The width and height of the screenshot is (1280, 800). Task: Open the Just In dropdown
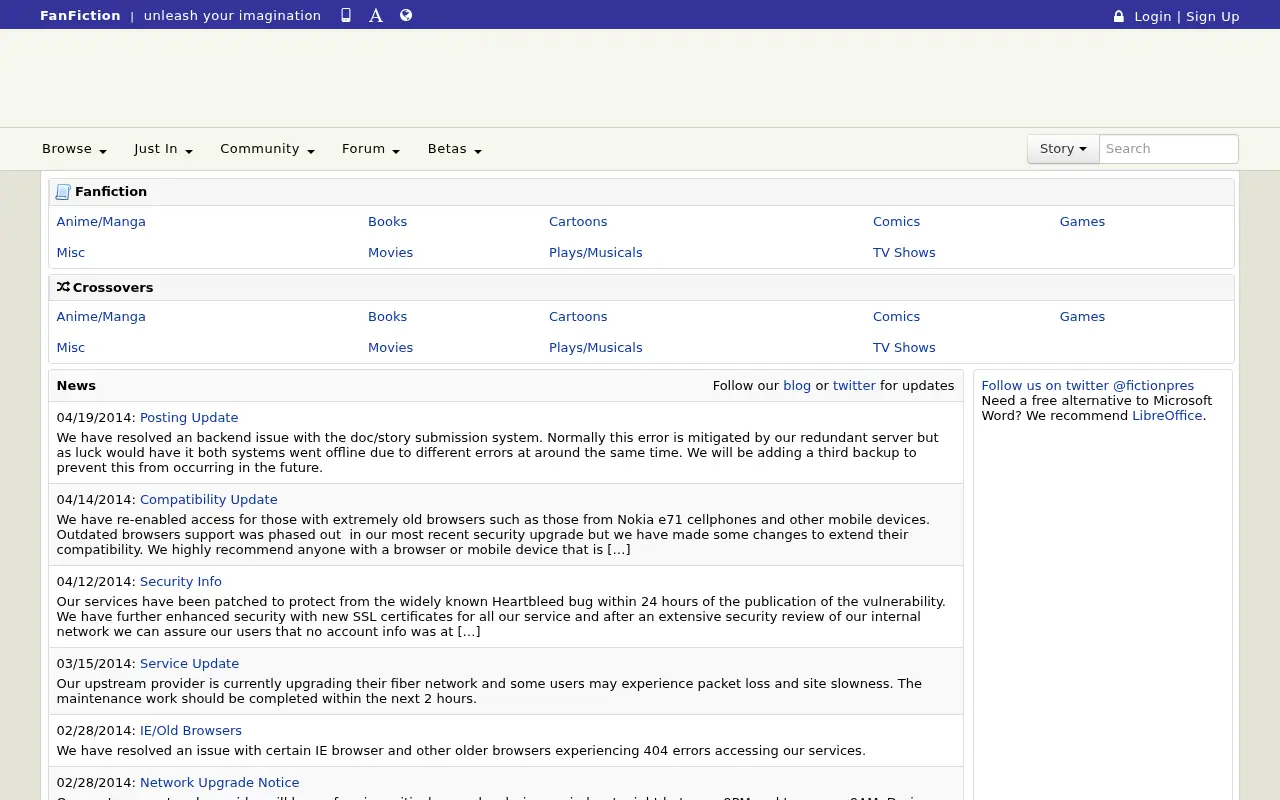coord(163,149)
